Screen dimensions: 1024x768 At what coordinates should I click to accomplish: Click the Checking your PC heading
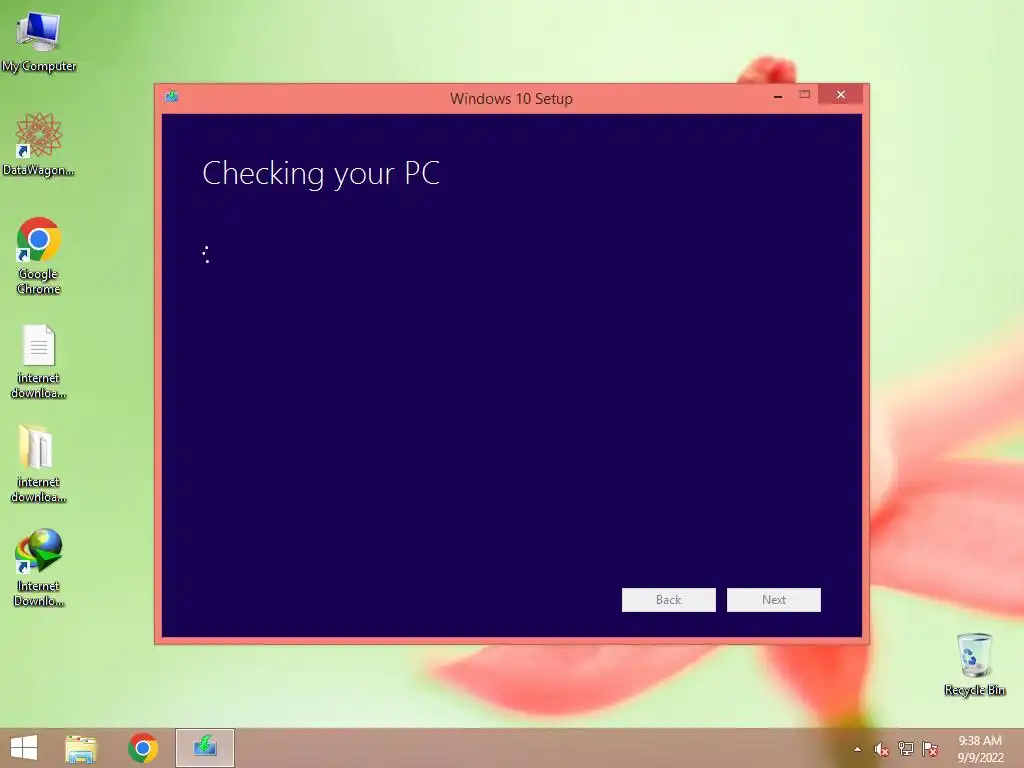[321, 174]
